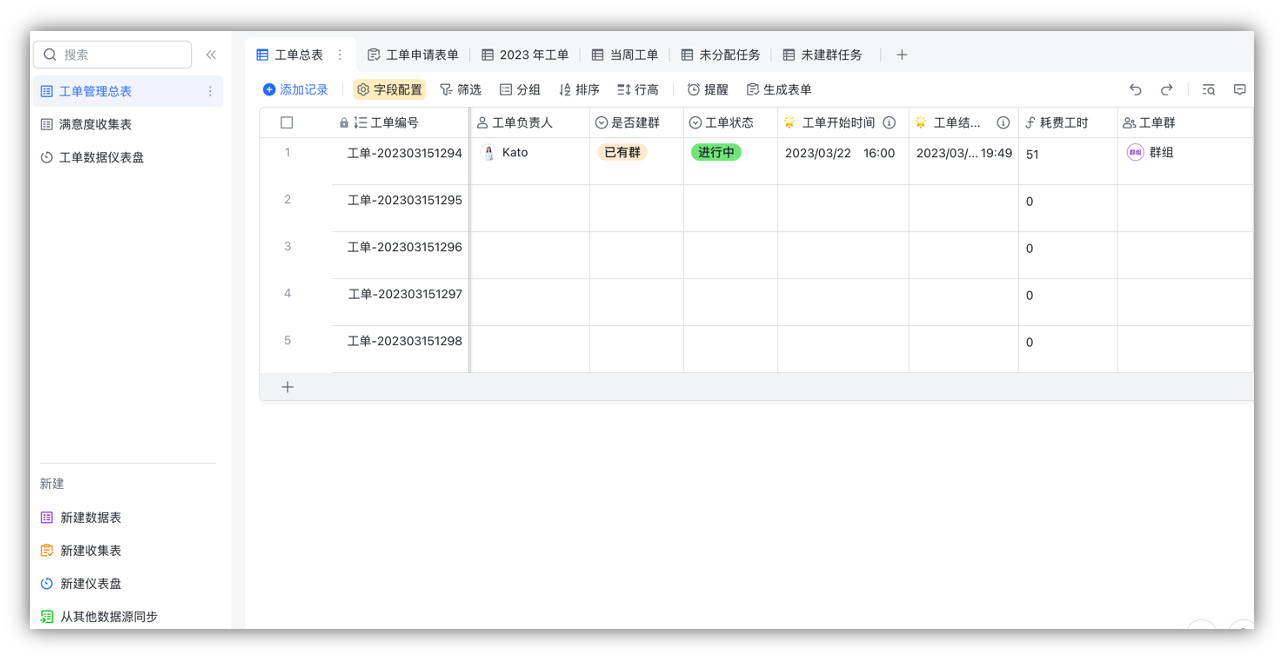Screen dimensions: 1284x660
Task: Open 行高 row height options
Action: click(638, 90)
